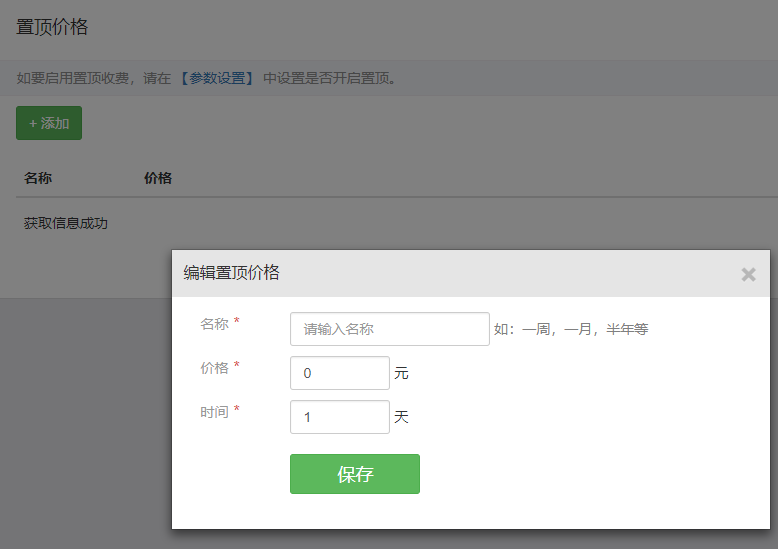778x549 pixels.
Task: Click the 名称 form label in dialog
Action: tap(214, 324)
